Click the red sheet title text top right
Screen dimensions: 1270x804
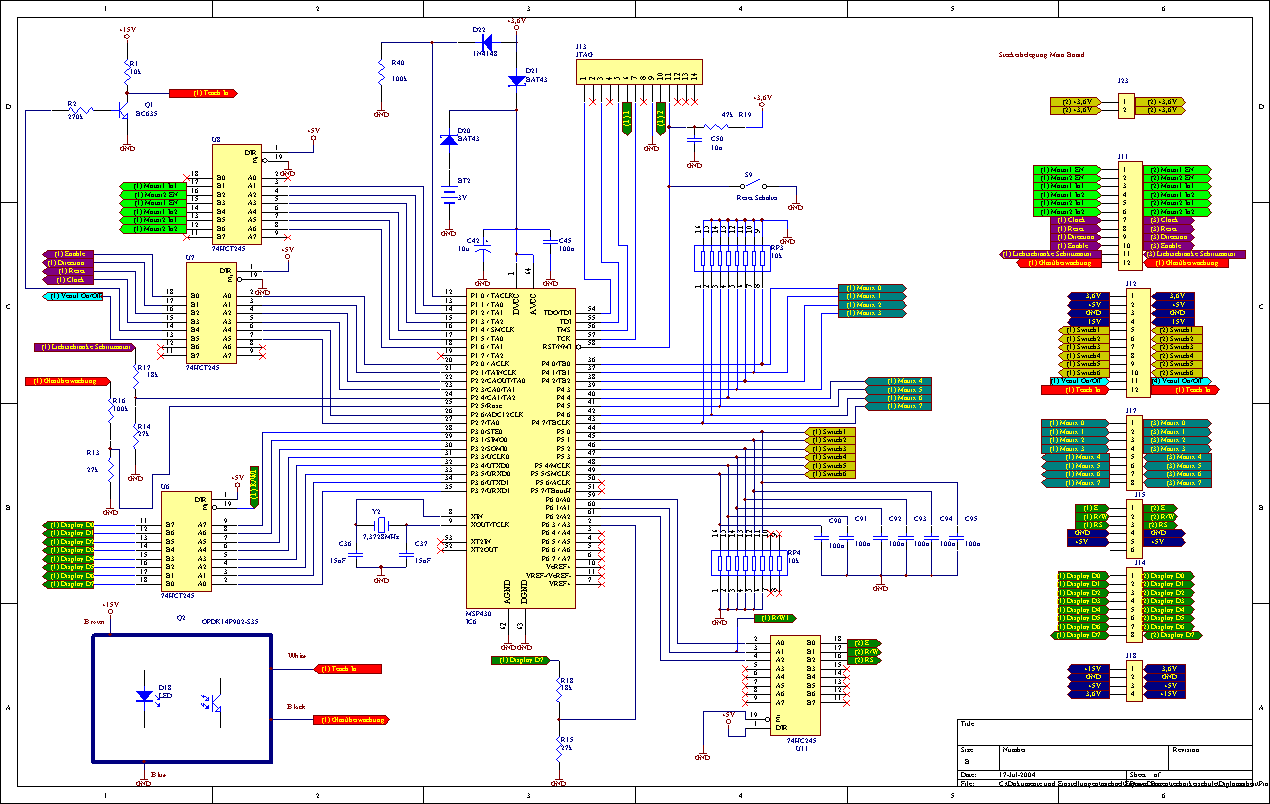coord(1041,56)
